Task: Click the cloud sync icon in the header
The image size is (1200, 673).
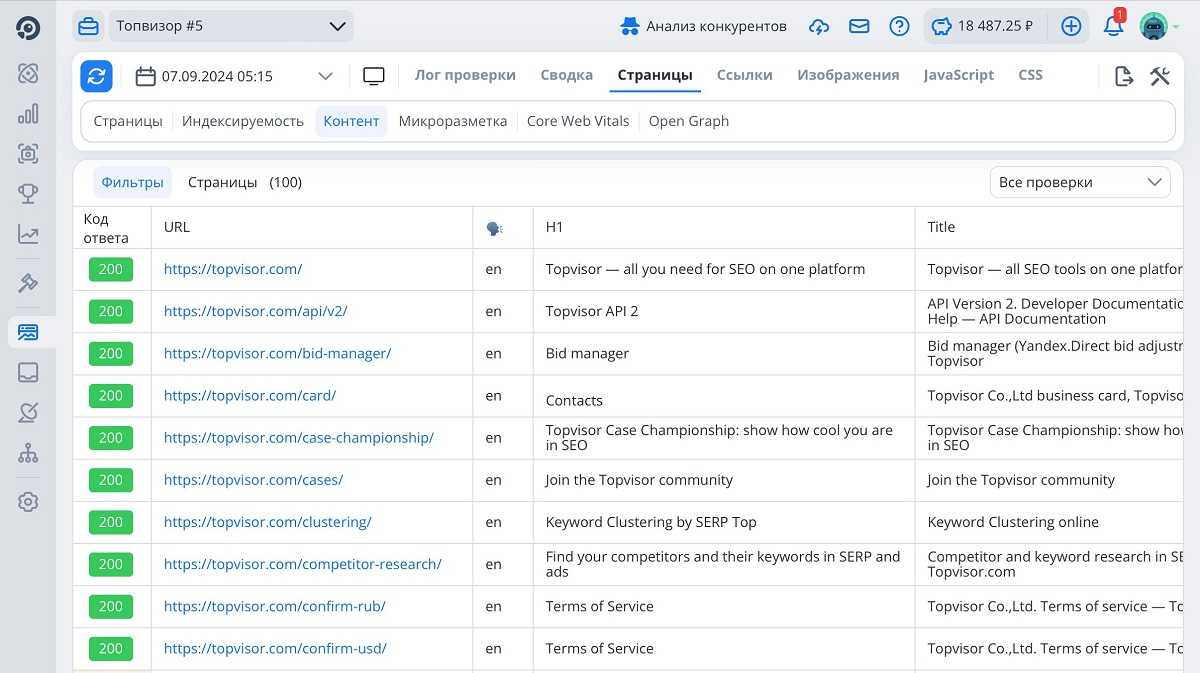Action: [x=819, y=26]
